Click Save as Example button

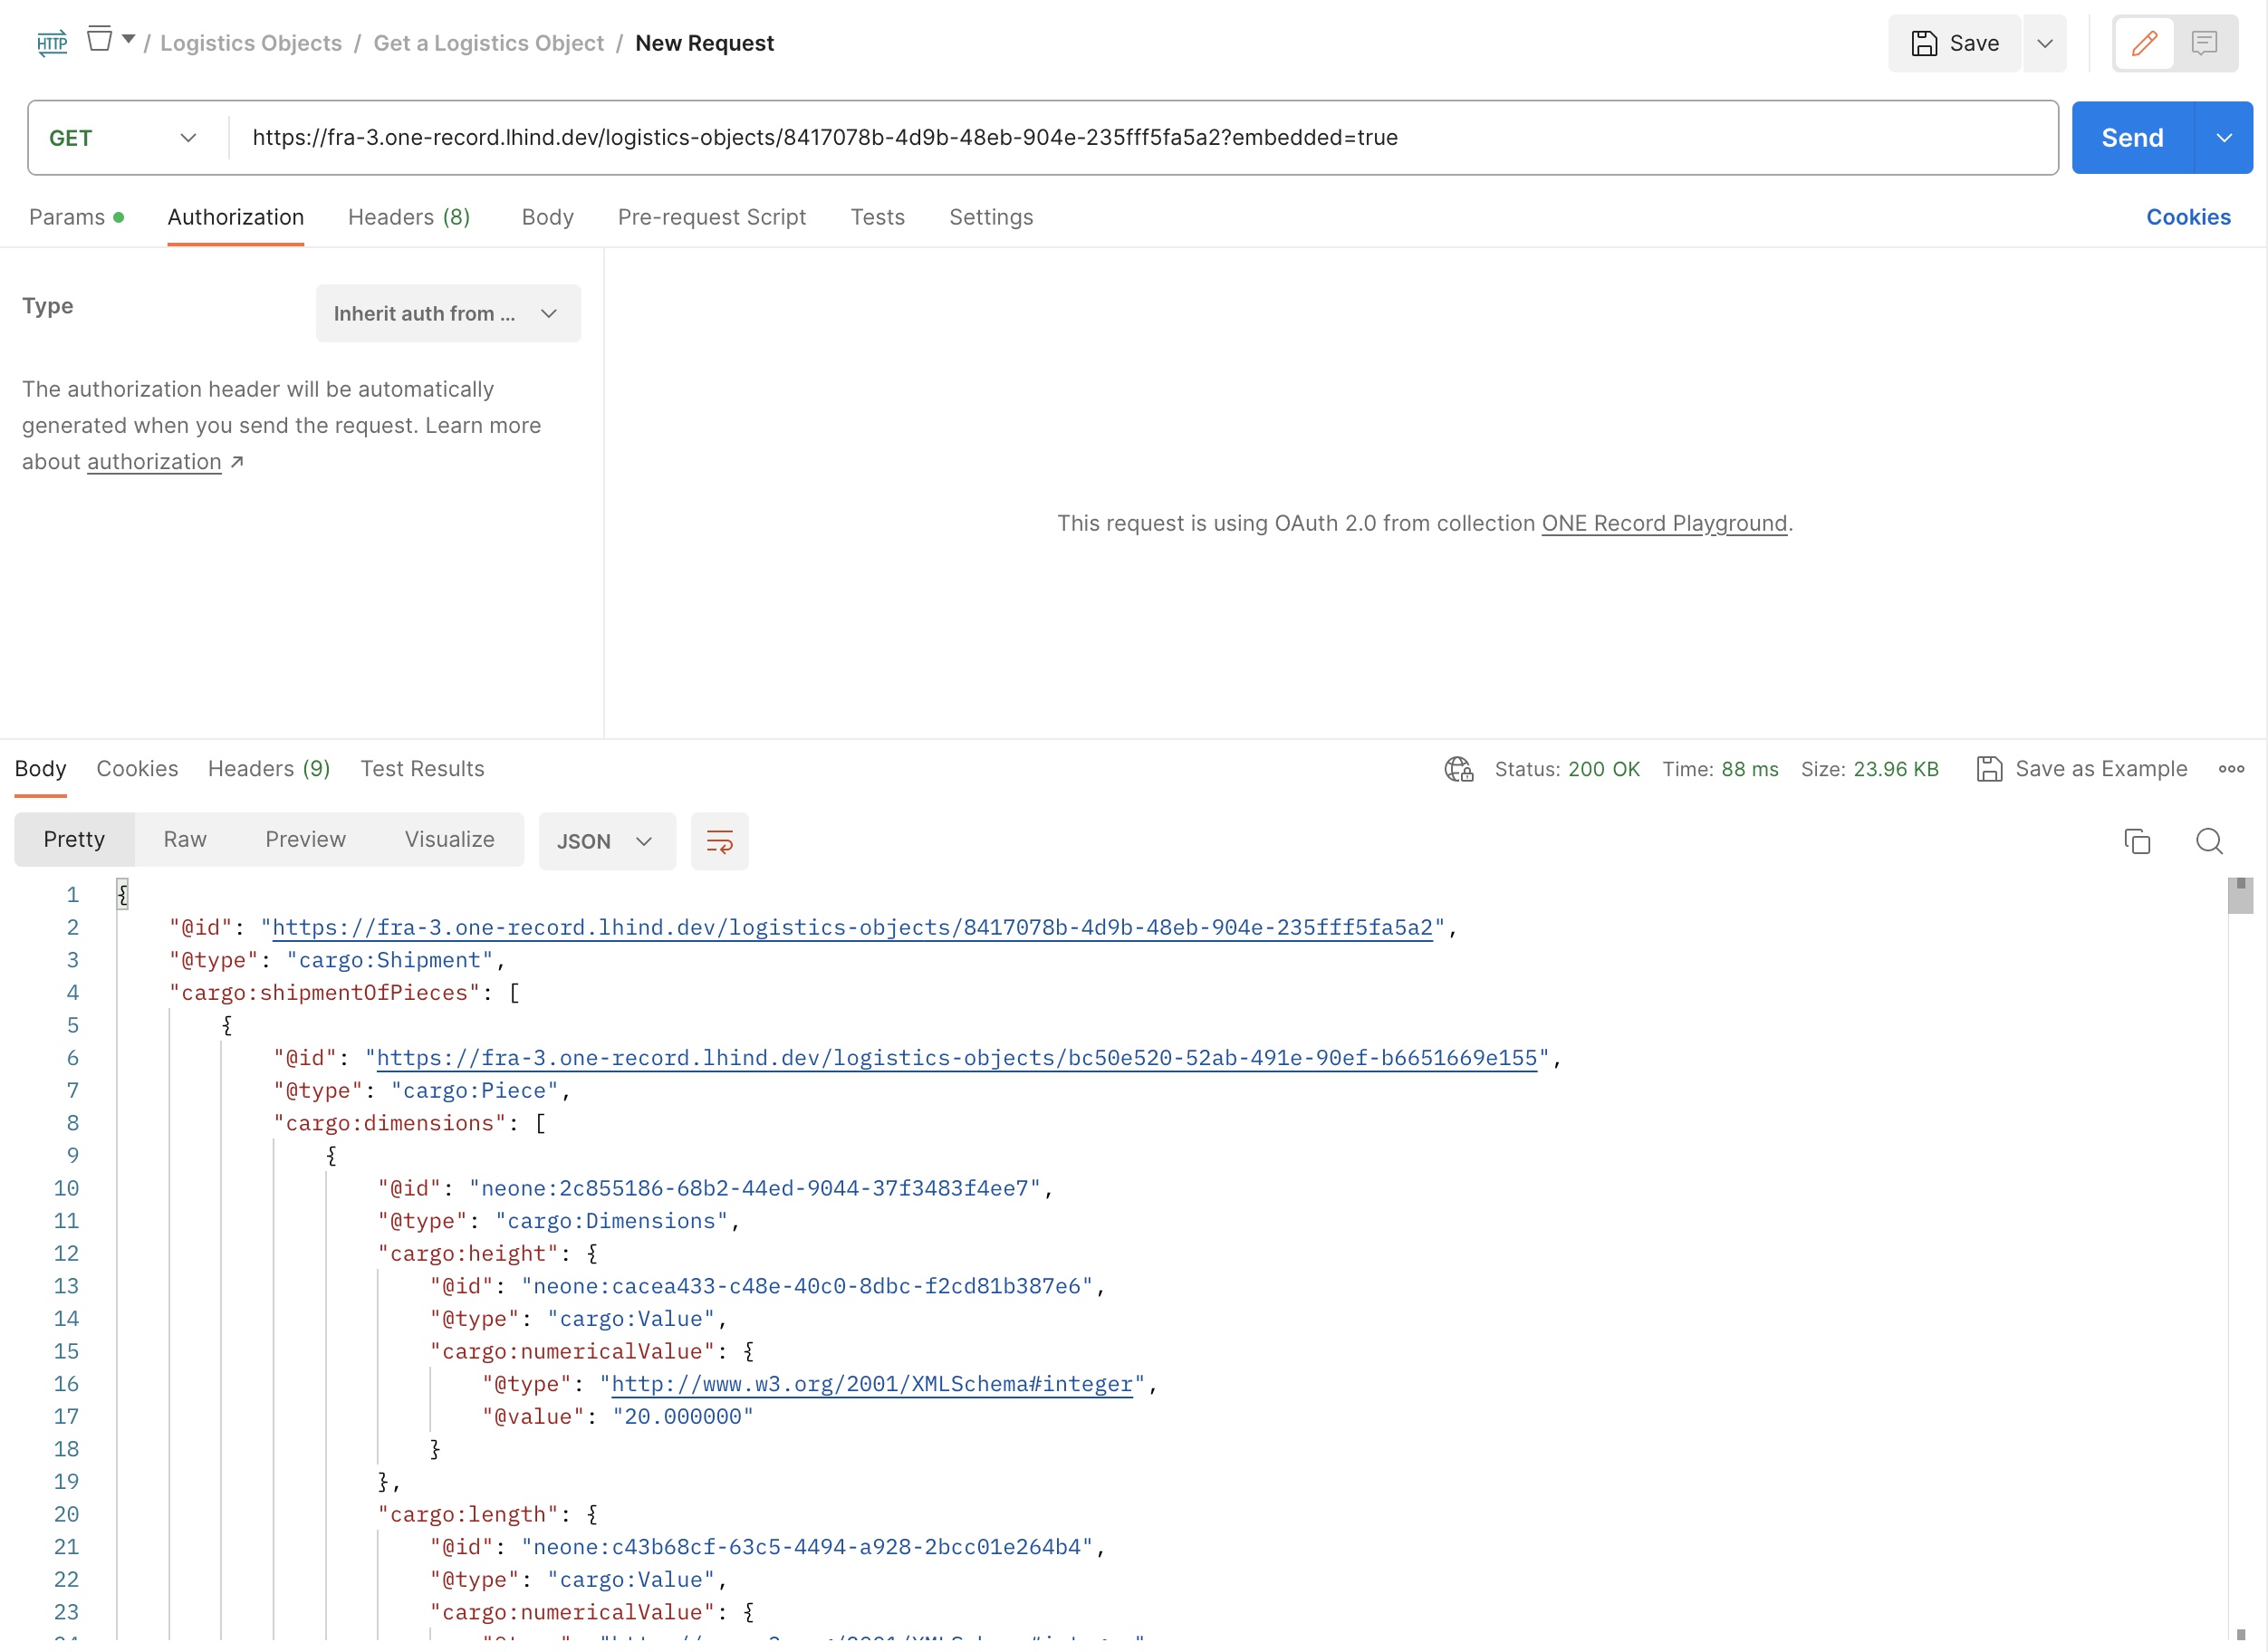[2081, 769]
